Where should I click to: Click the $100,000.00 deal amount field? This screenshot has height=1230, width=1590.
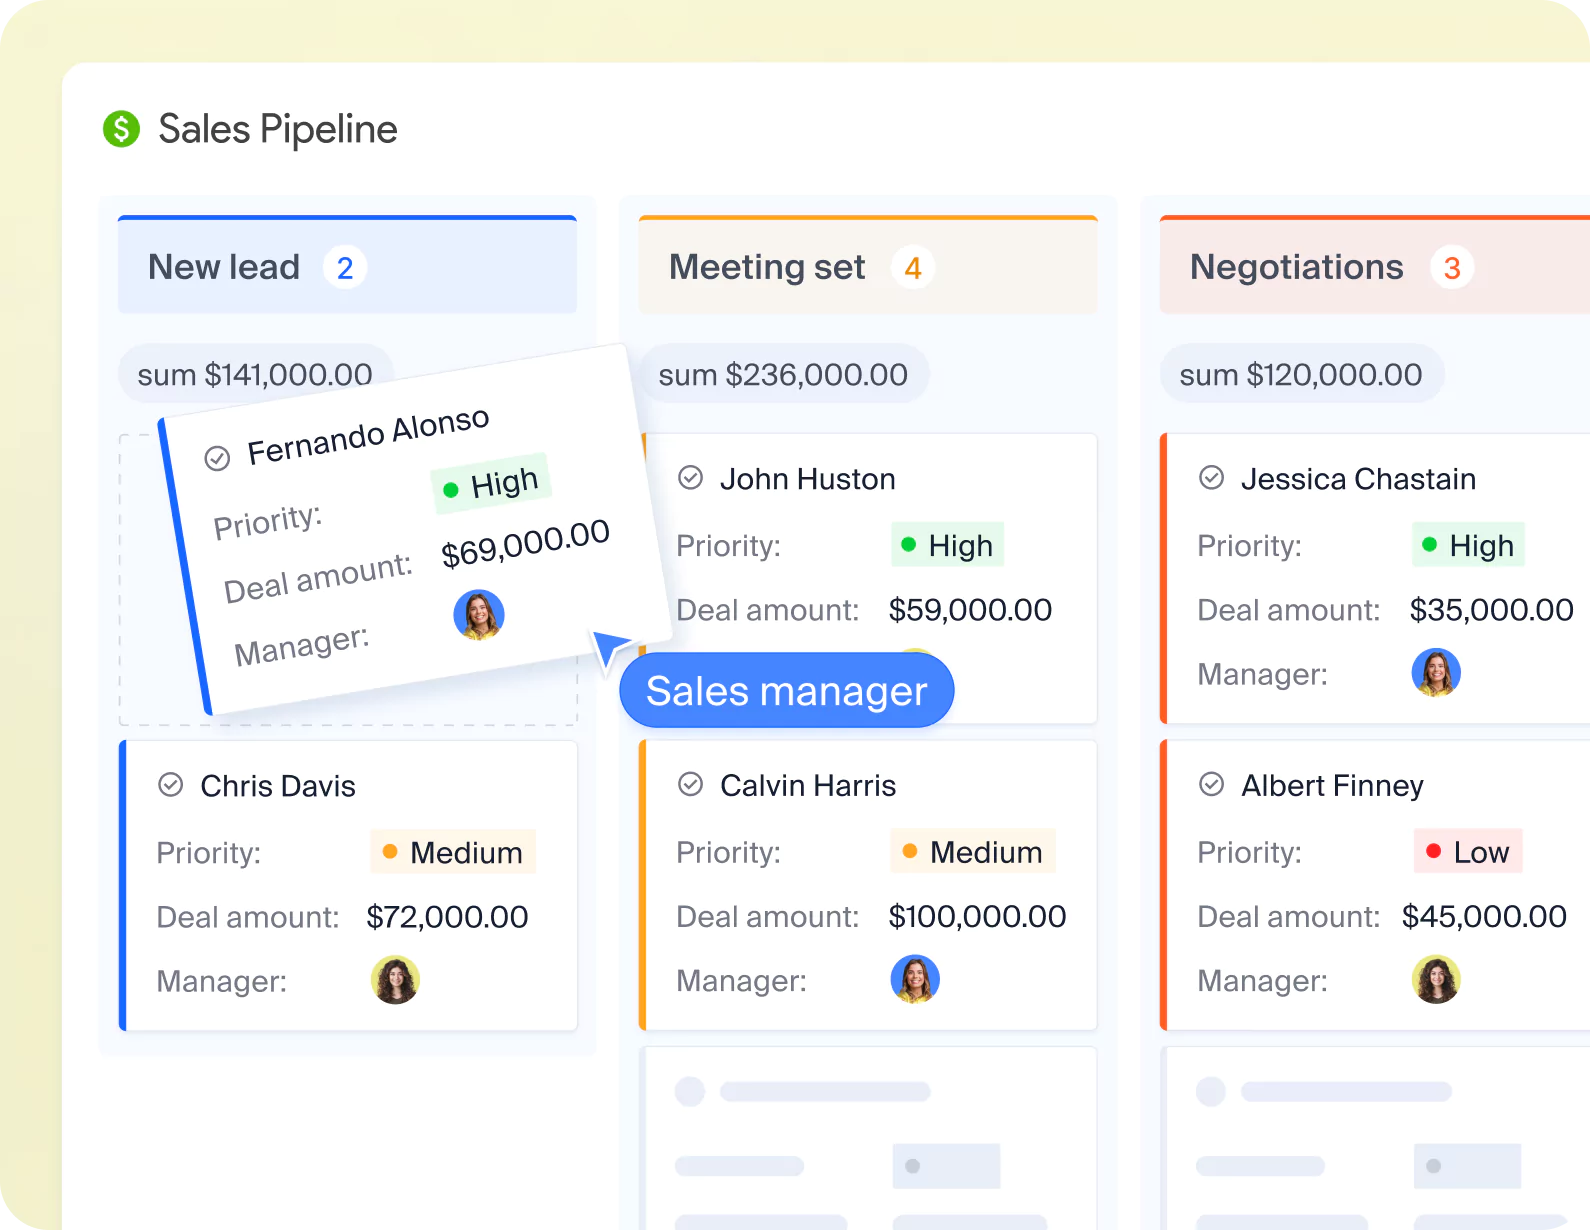click(977, 916)
